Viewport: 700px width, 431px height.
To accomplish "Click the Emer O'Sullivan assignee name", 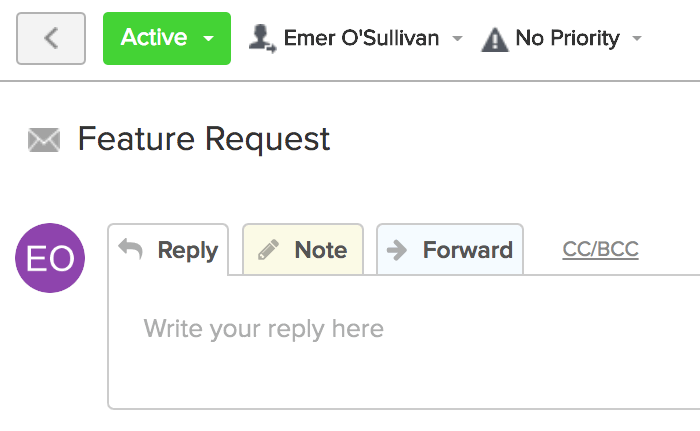I will [361, 38].
